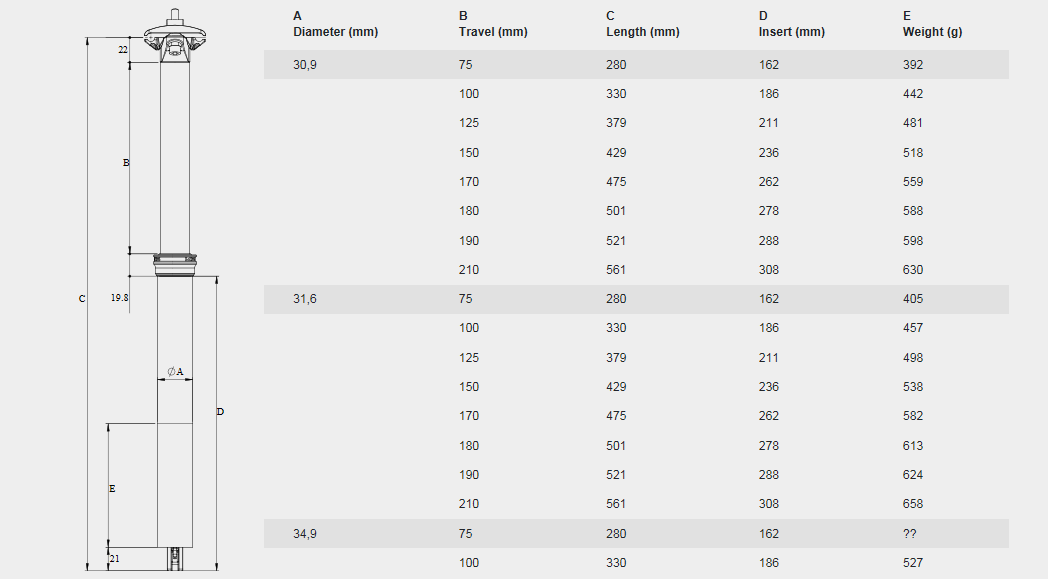Select the 30,9 diameter cell
The image size is (1048, 579).
(x=305, y=65)
